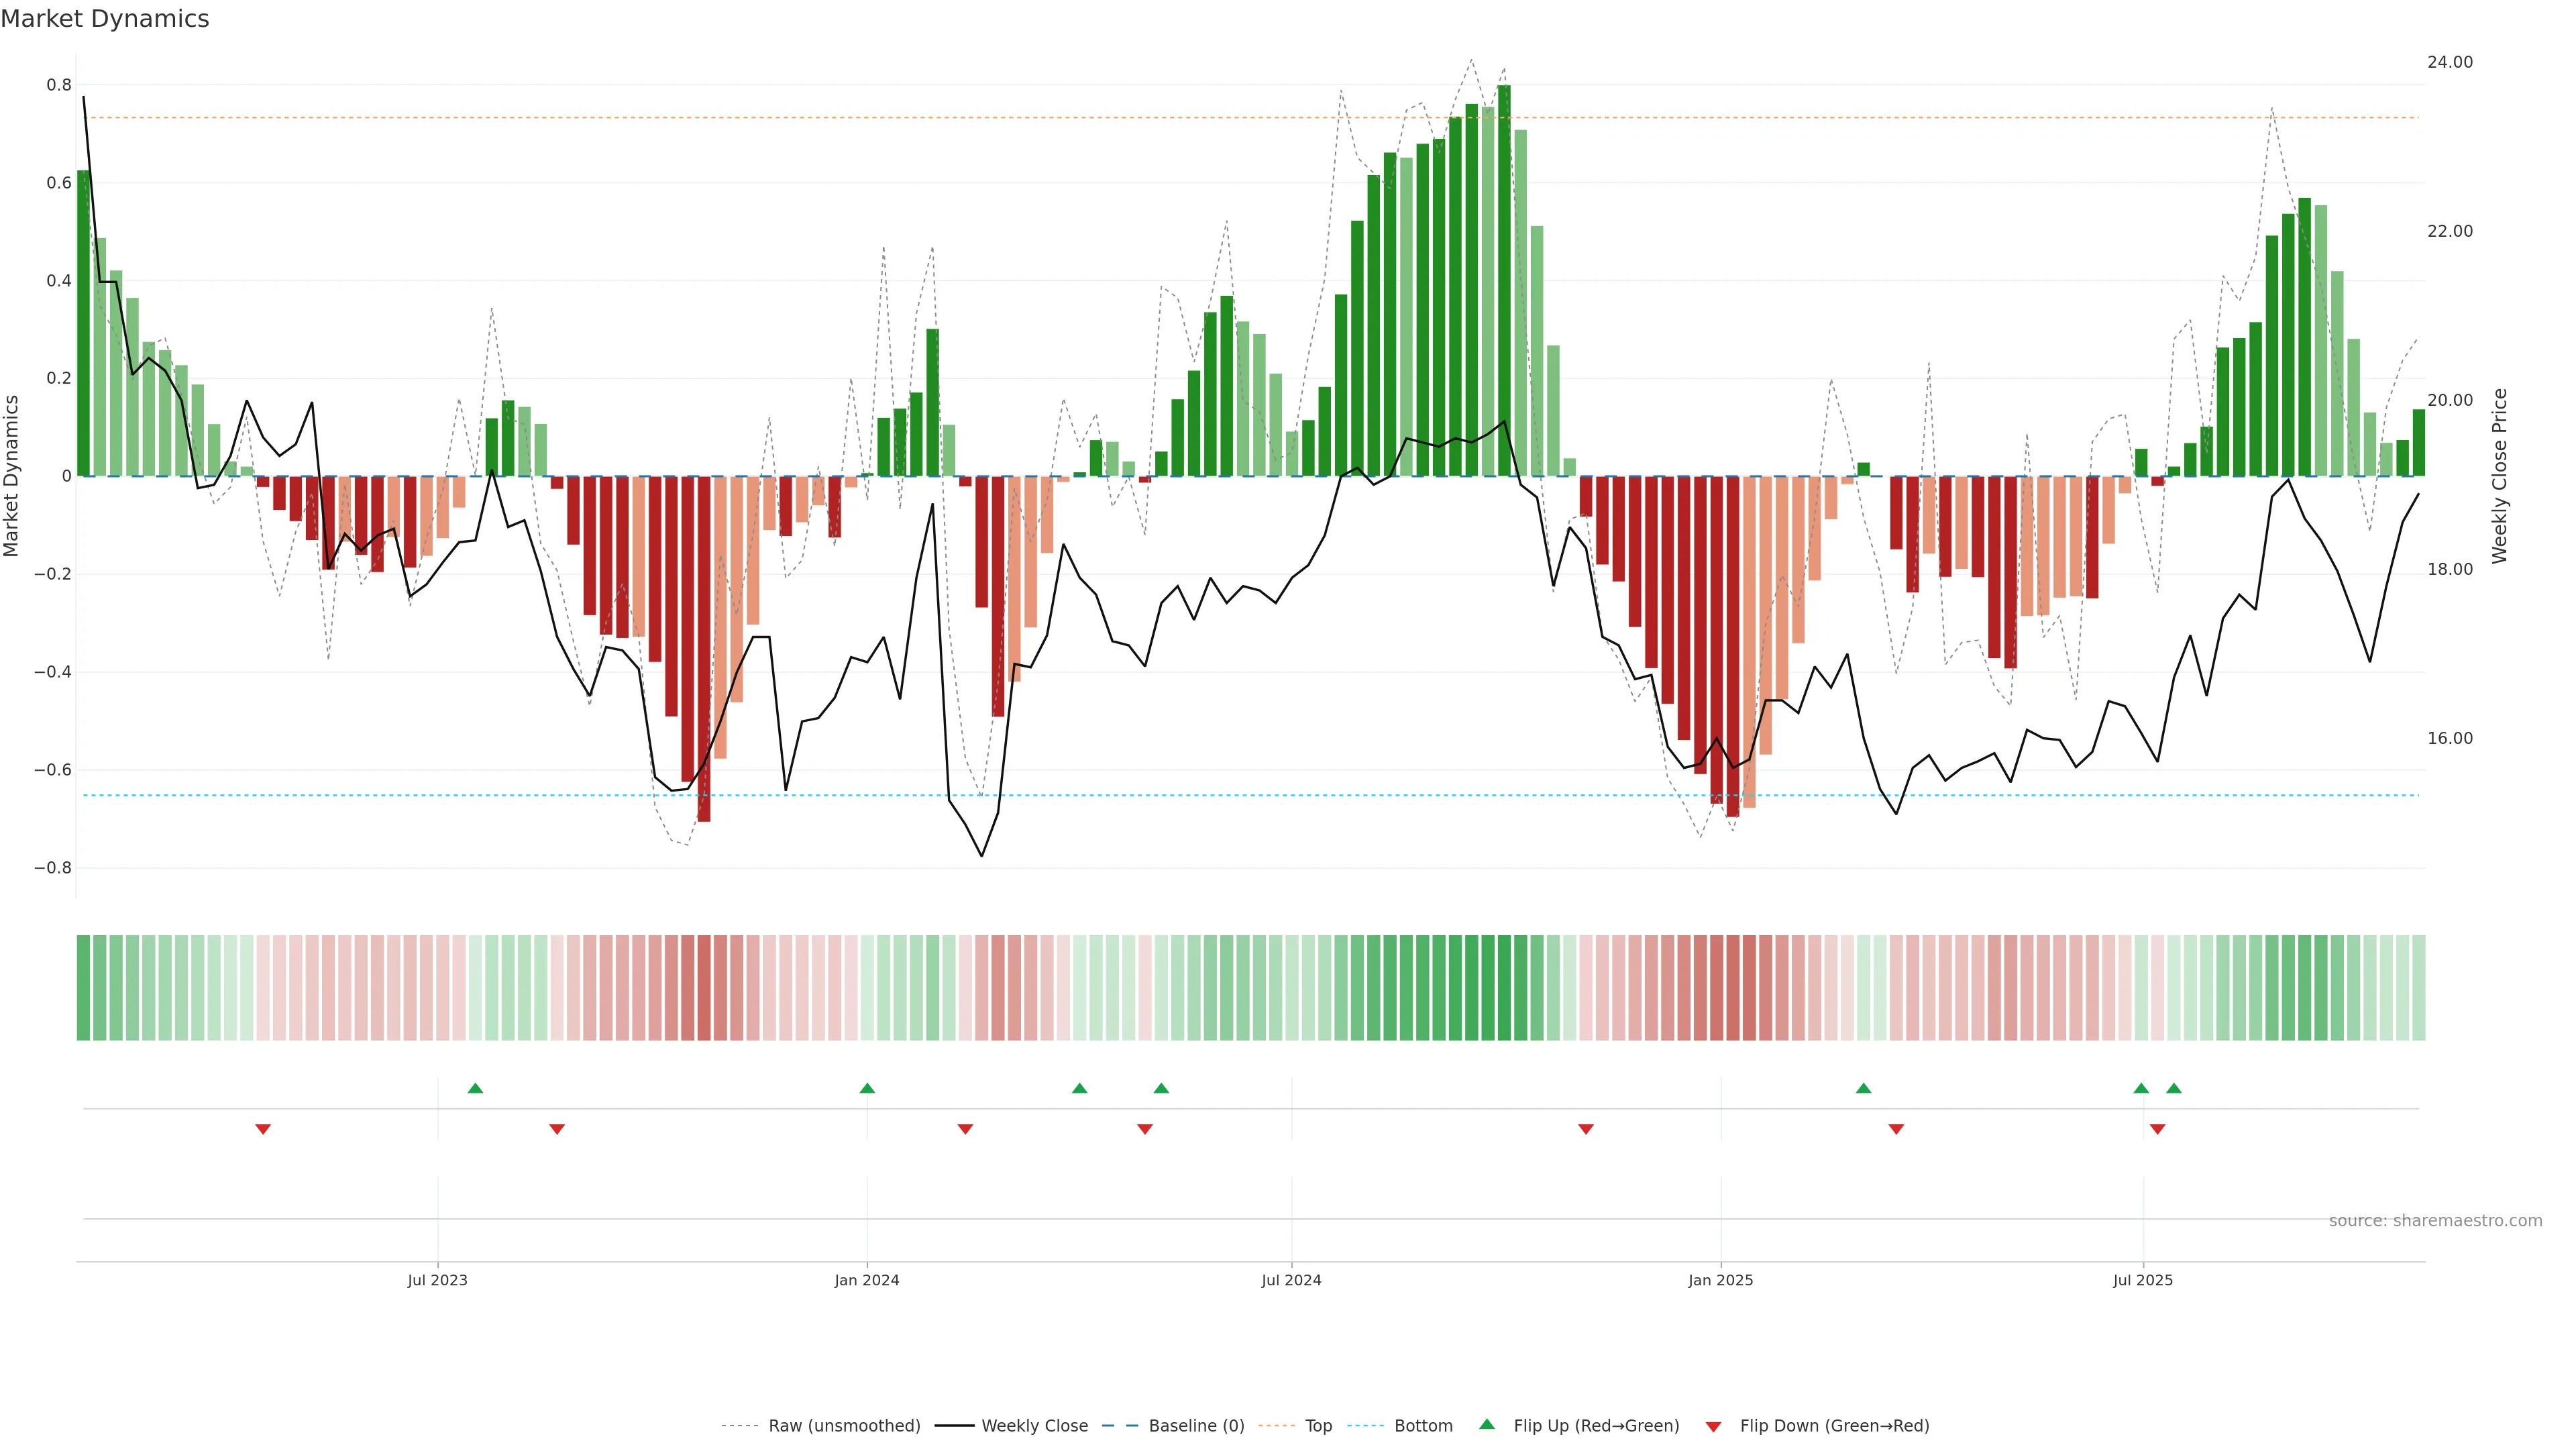Viewport: 2576px width, 1449px height.
Task: Toggle the Weekly Close legend entry
Action: click(x=1034, y=1426)
